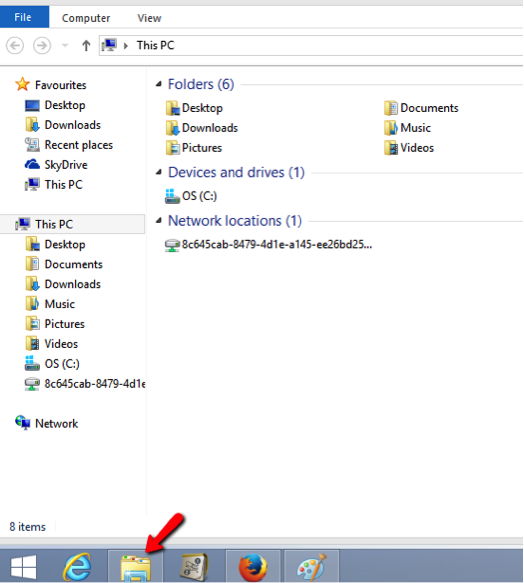The height and width of the screenshot is (583, 524).
Task: Select Favourites star icon in navigation pane
Action: [22, 84]
